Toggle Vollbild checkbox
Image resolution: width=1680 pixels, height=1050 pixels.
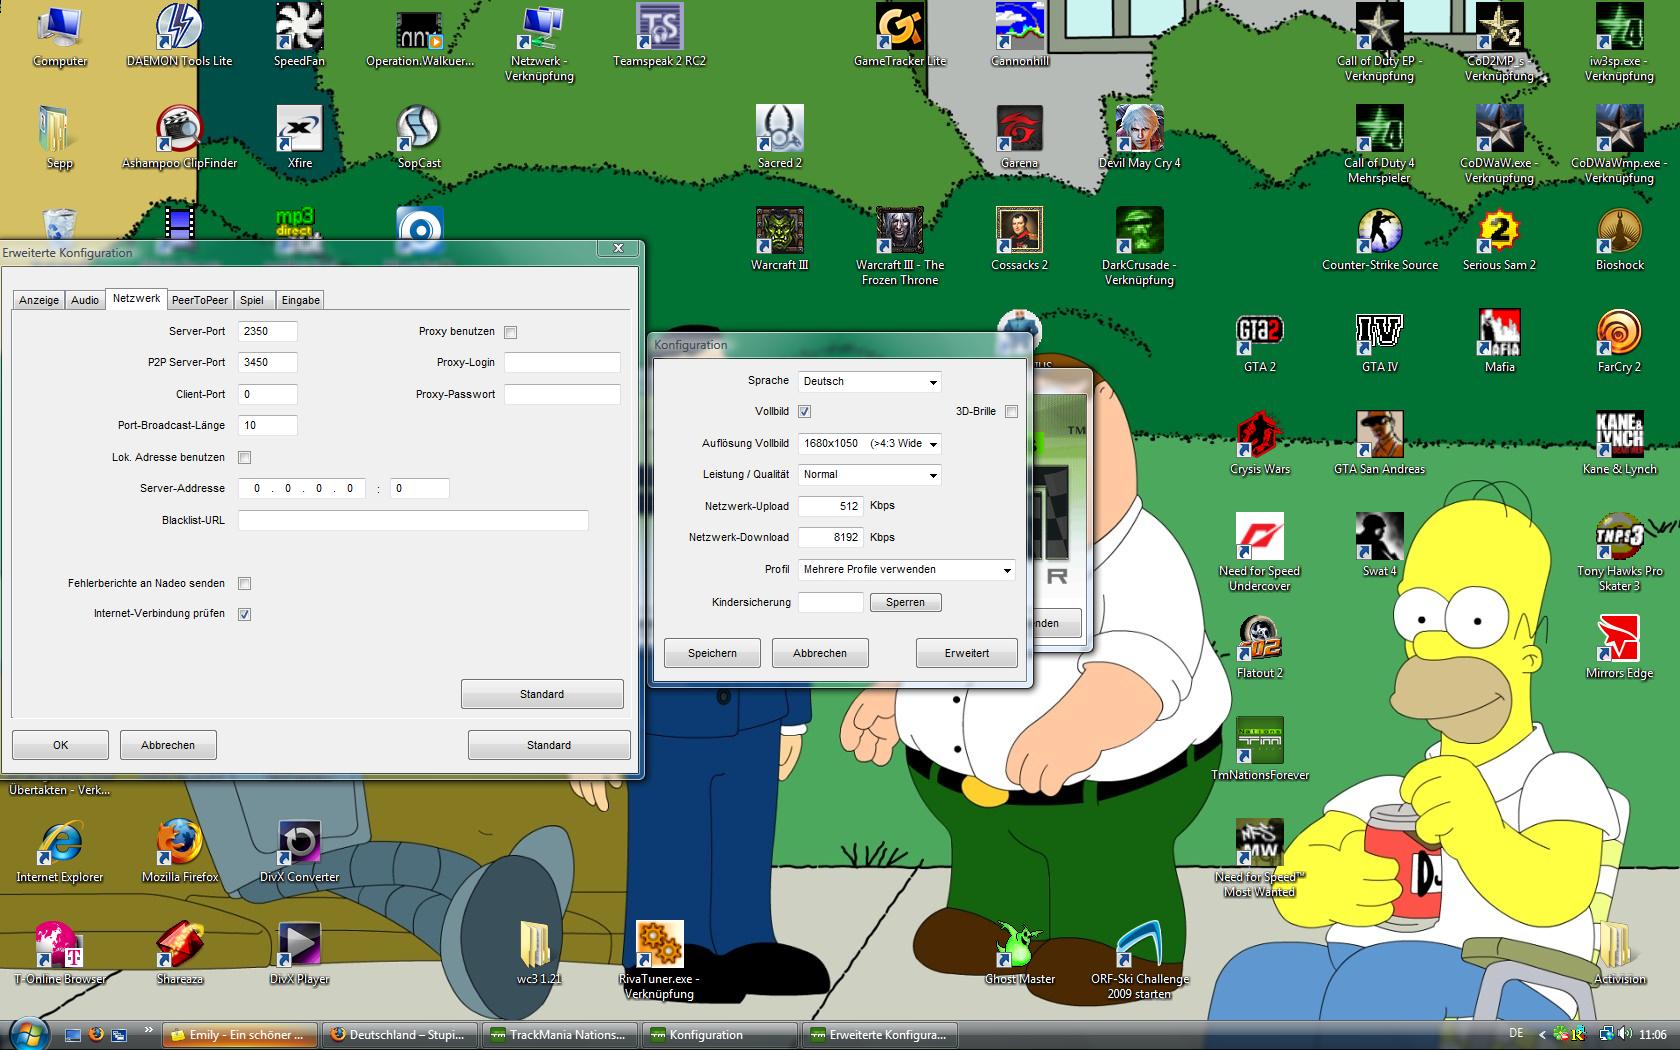click(804, 411)
